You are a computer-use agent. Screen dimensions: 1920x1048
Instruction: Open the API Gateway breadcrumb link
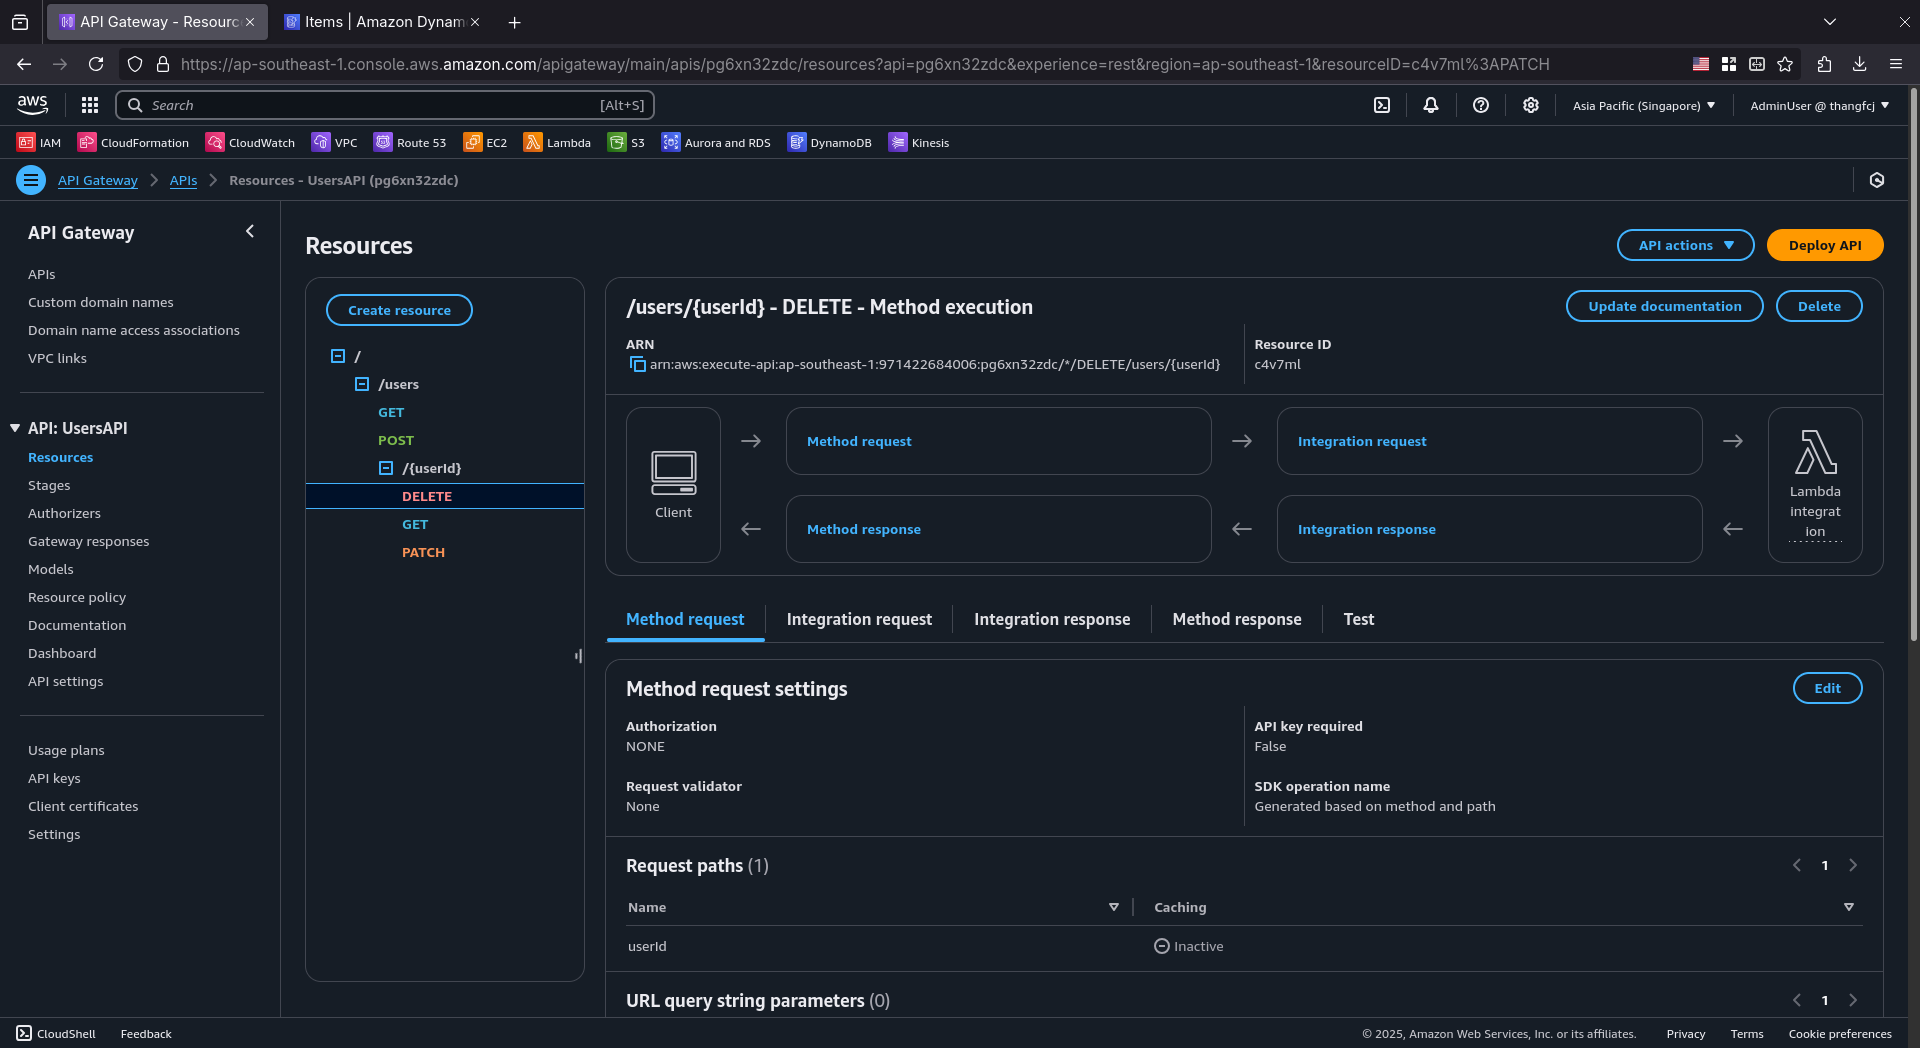[x=97, y=180]
